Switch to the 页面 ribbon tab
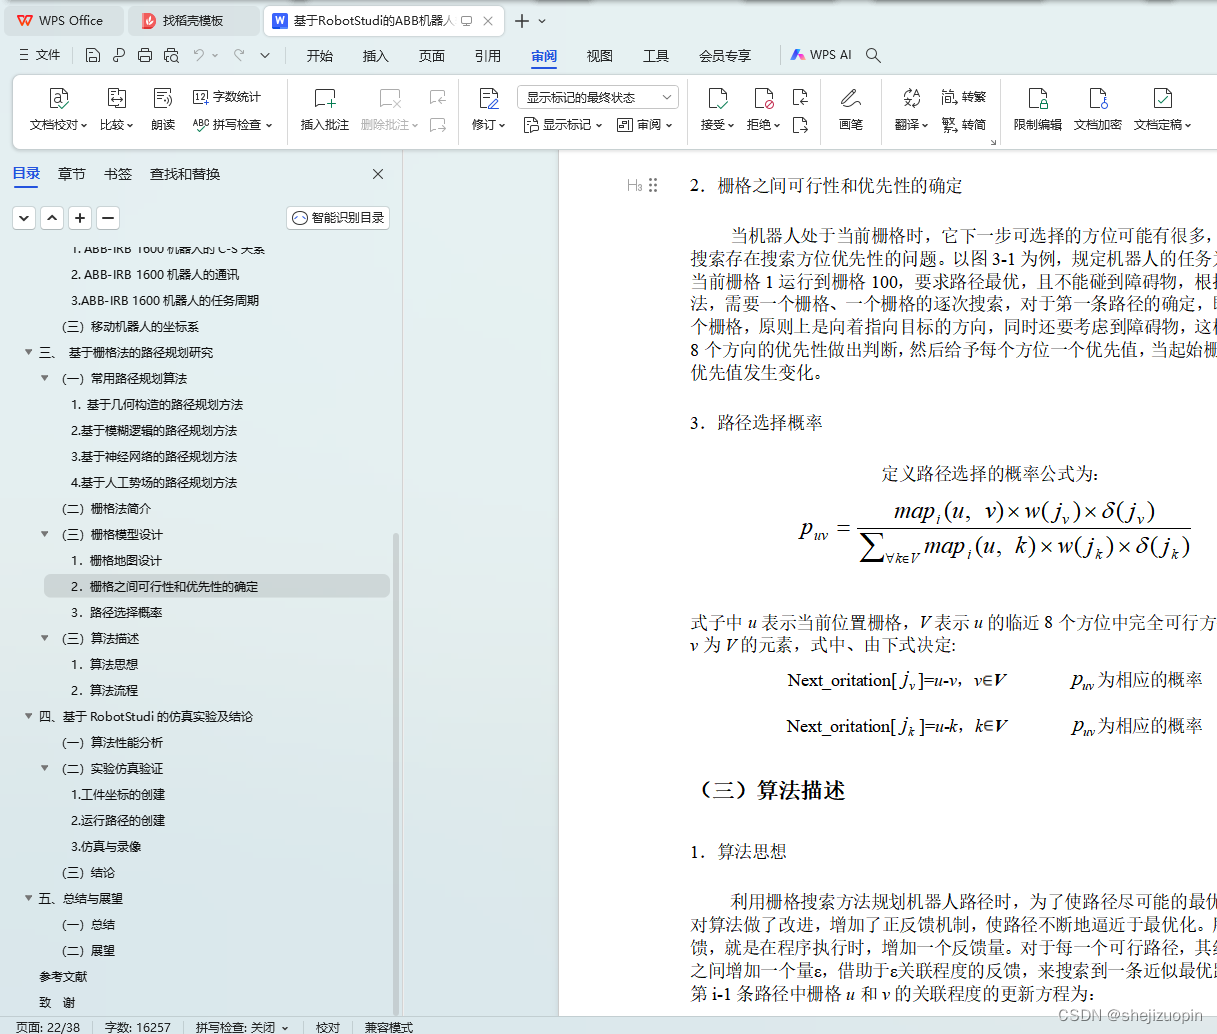This screenshot has height=1034, width=1217. tap(432, 56)
